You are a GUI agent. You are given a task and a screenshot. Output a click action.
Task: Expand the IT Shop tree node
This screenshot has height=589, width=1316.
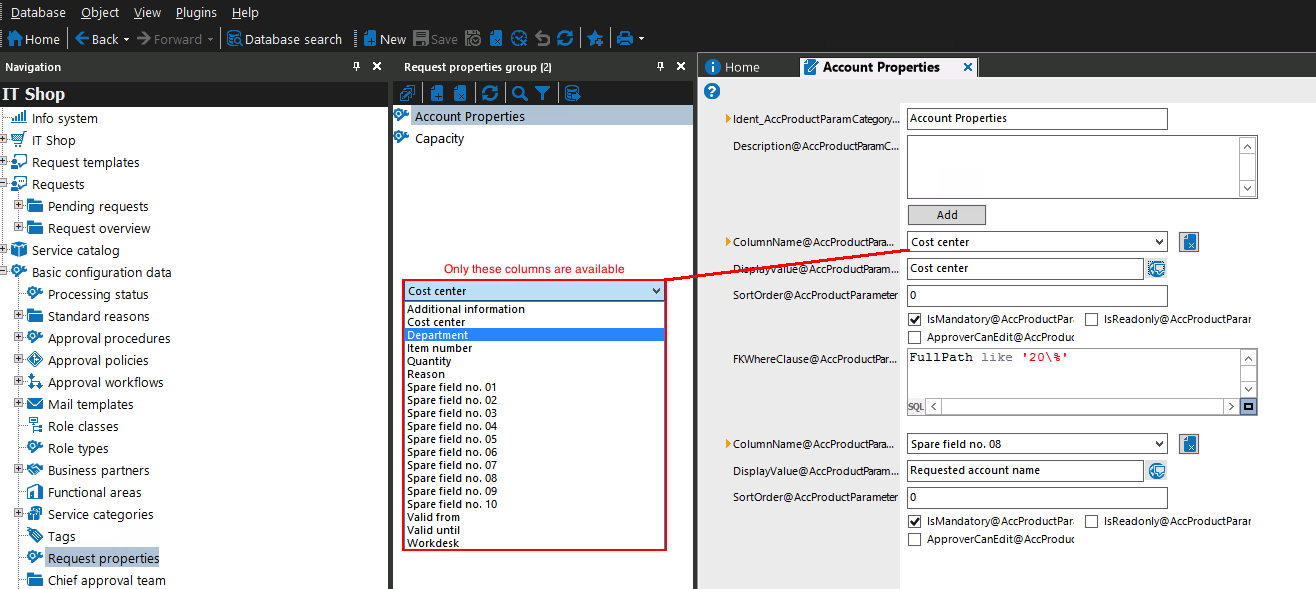[4, 140]
